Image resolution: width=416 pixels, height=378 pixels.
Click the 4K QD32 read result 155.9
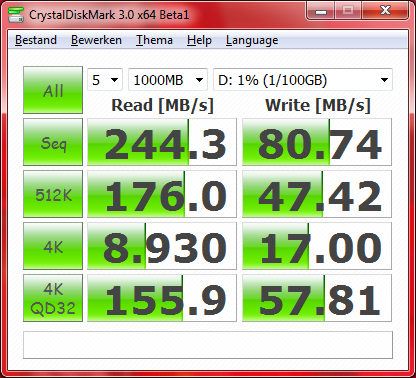tap(162, 298)
